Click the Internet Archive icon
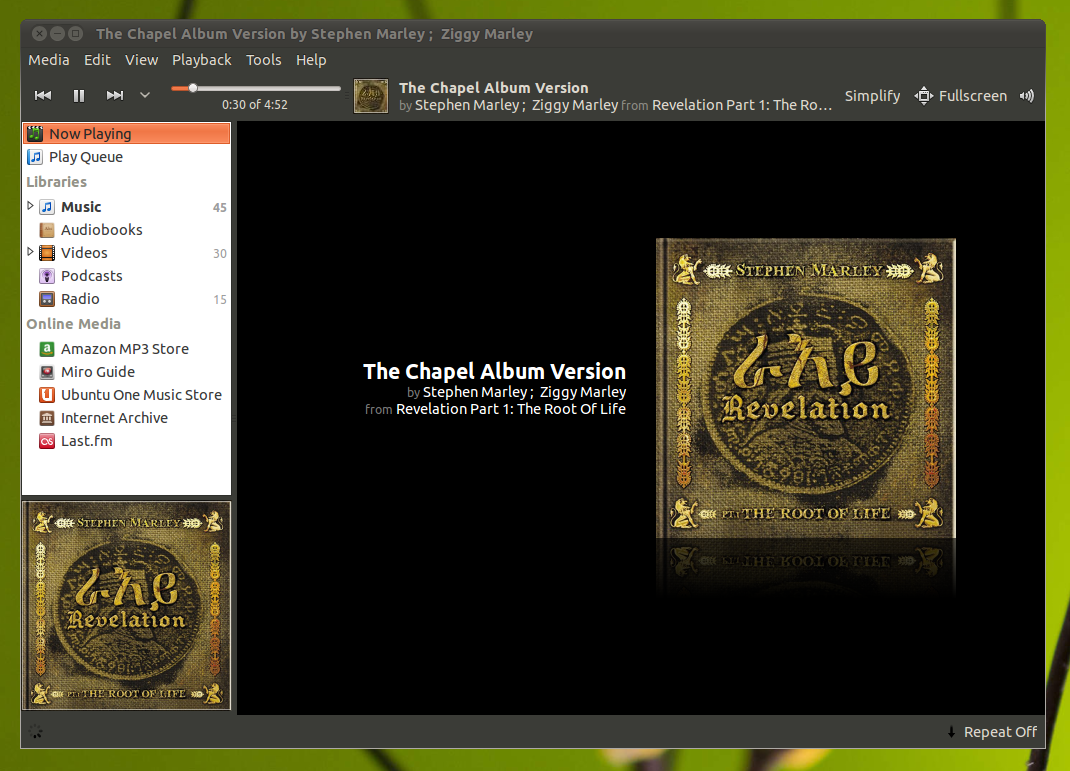The height and width of the screenshot is (771, 1070). [47, 418]
